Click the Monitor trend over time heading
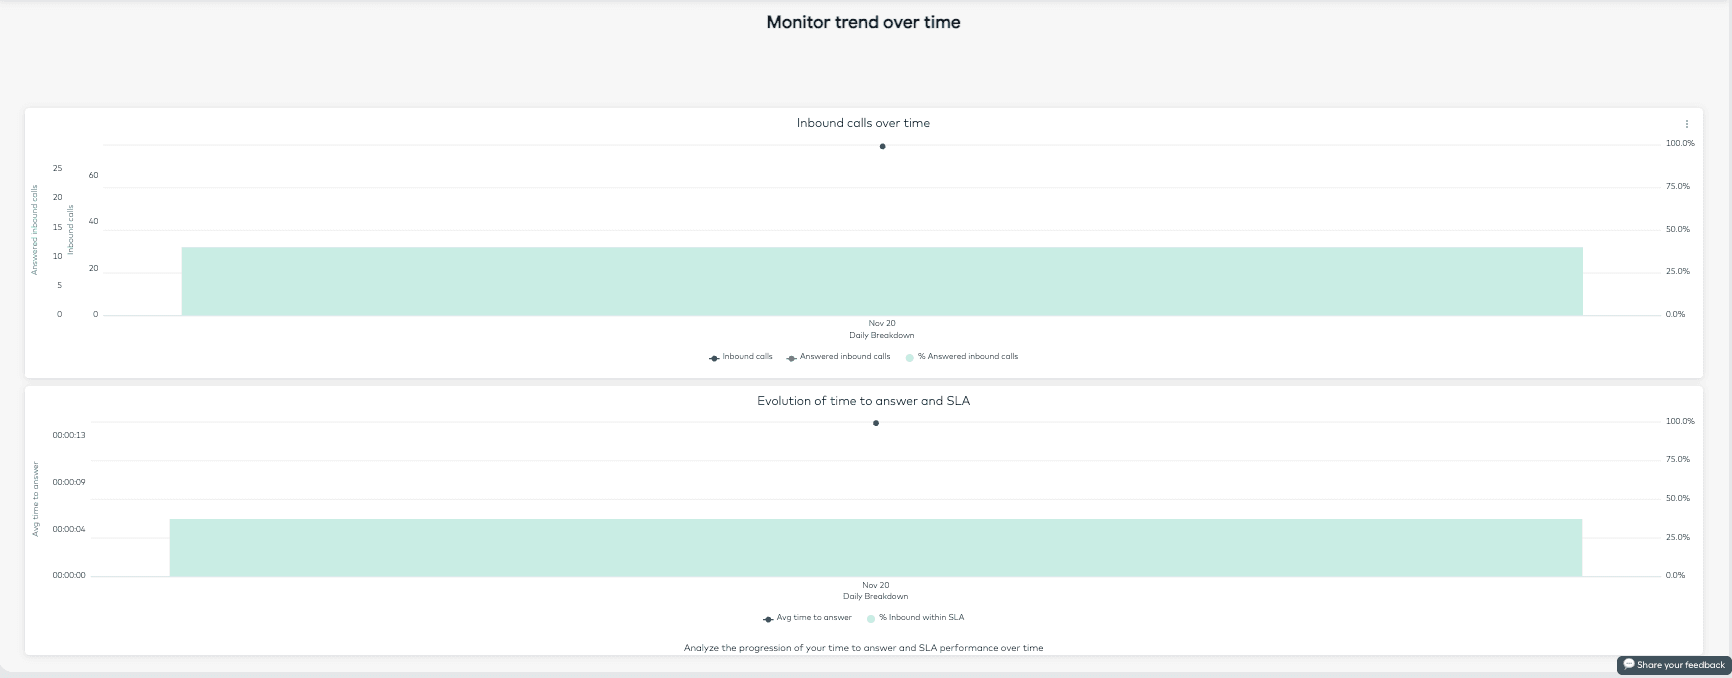Screen dimensions: 1732x678 coord(863,21)
